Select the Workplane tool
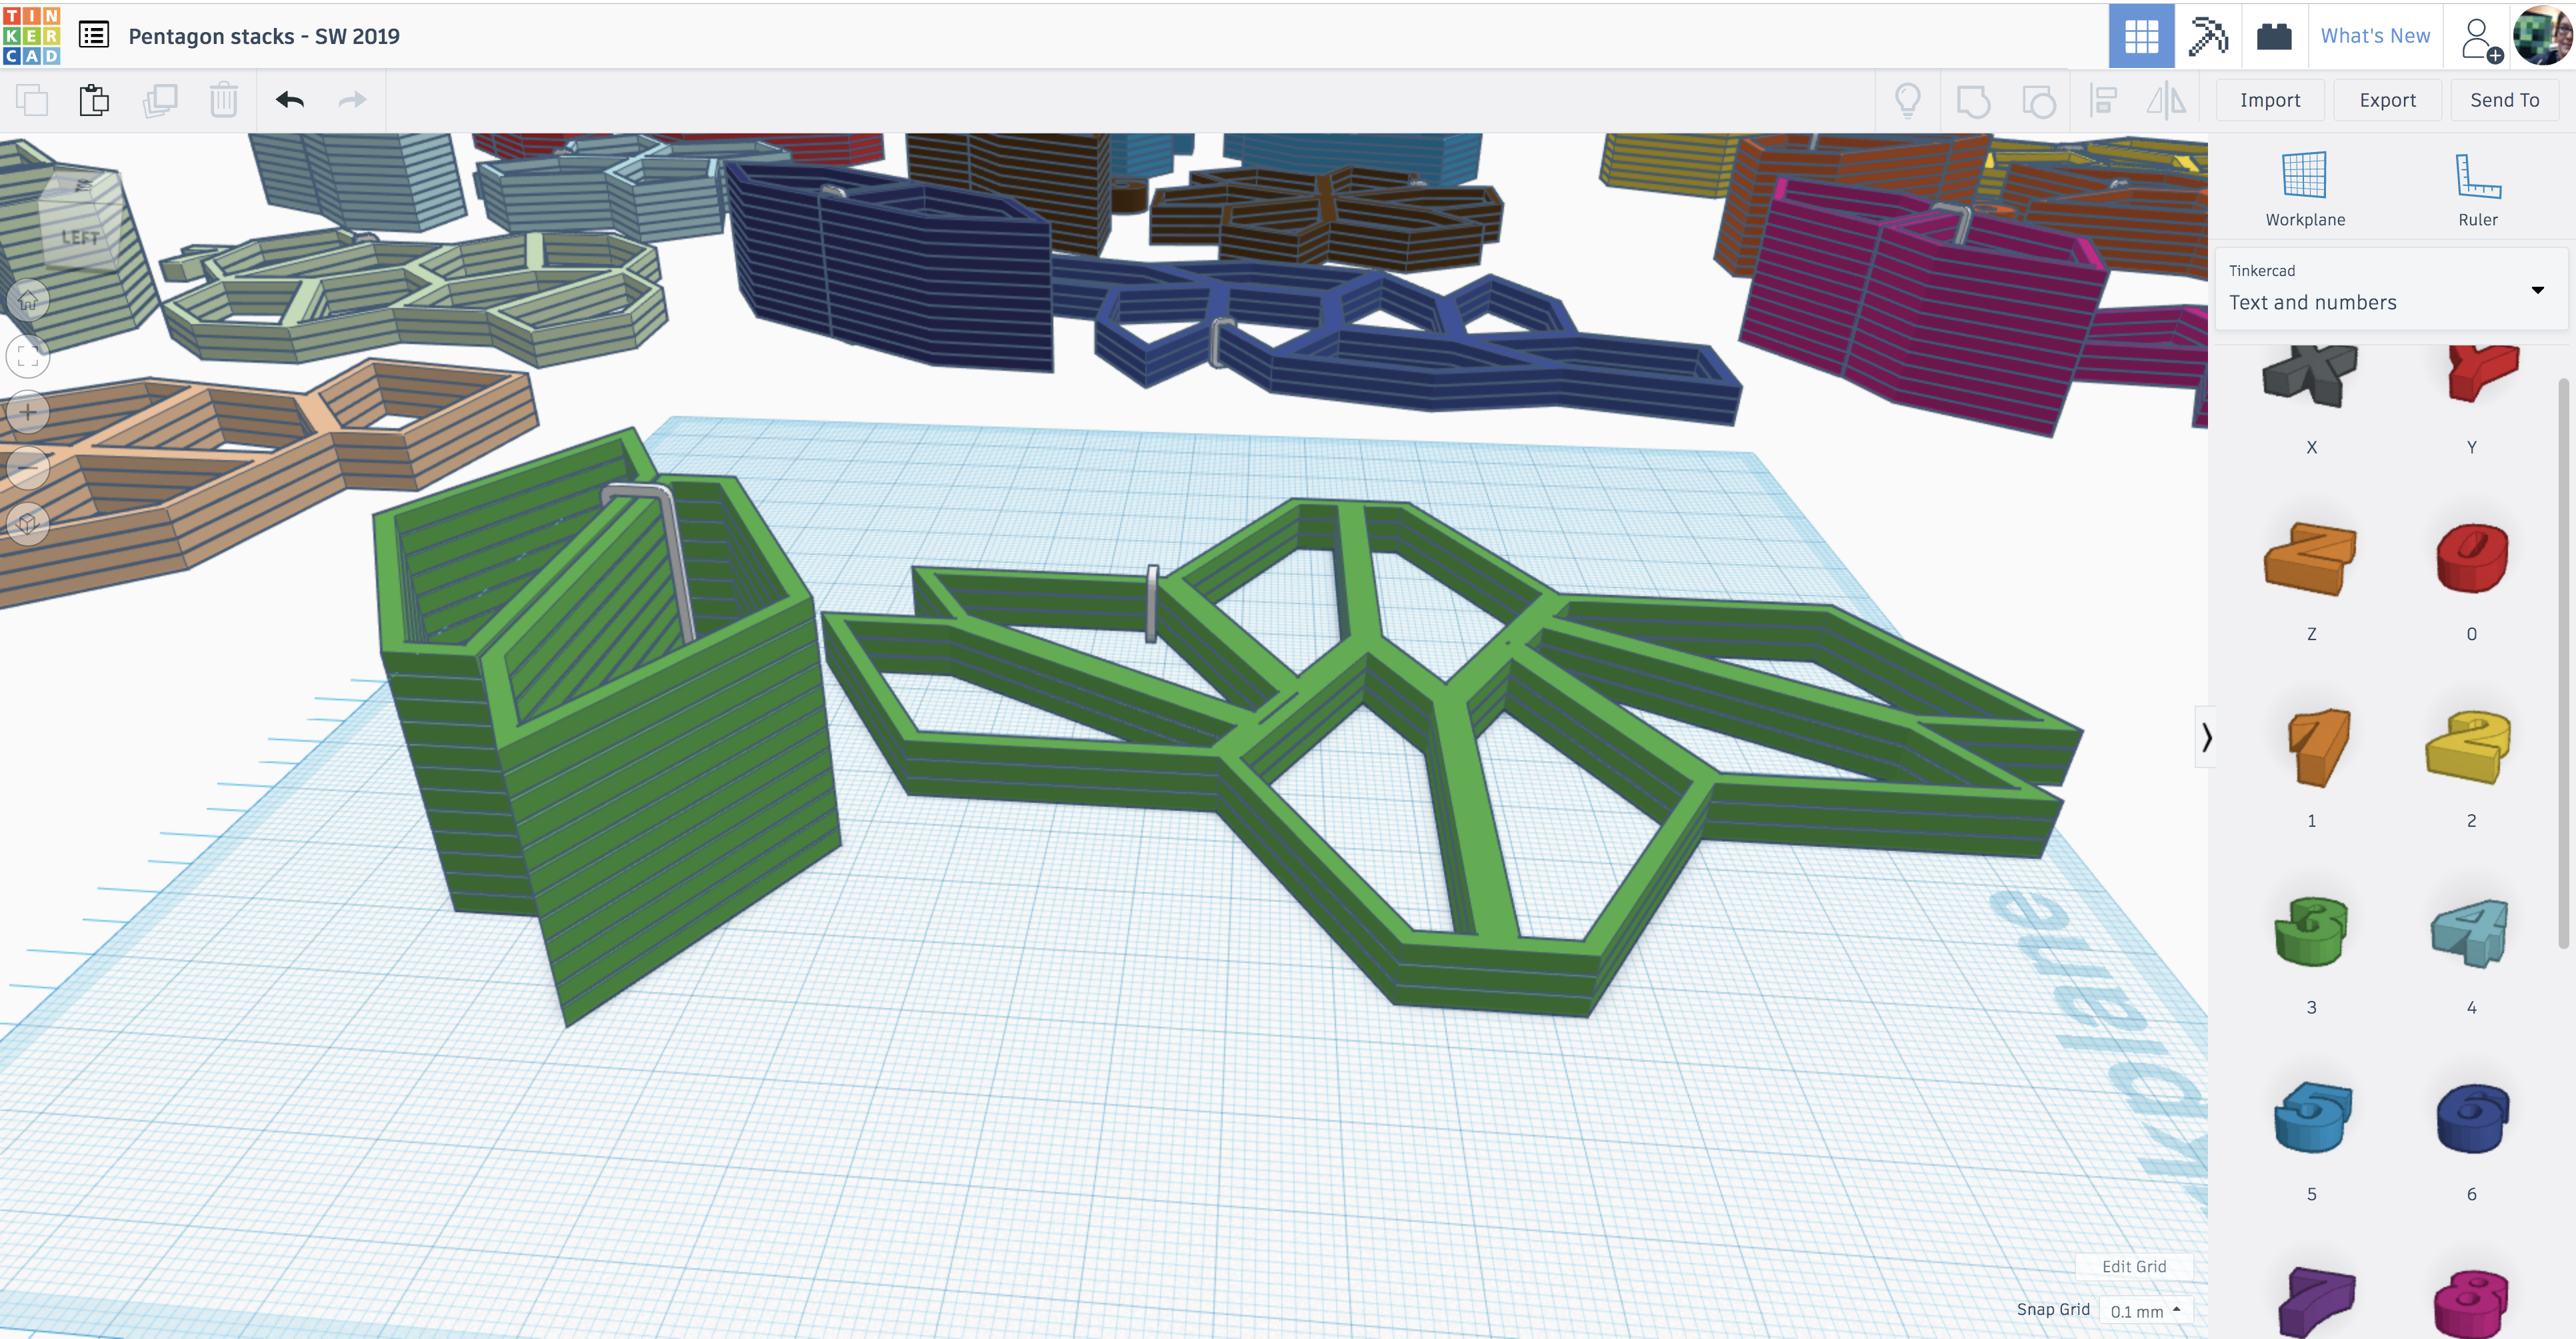The width and height of the screenshot is (2576, 1339). 2304,189
